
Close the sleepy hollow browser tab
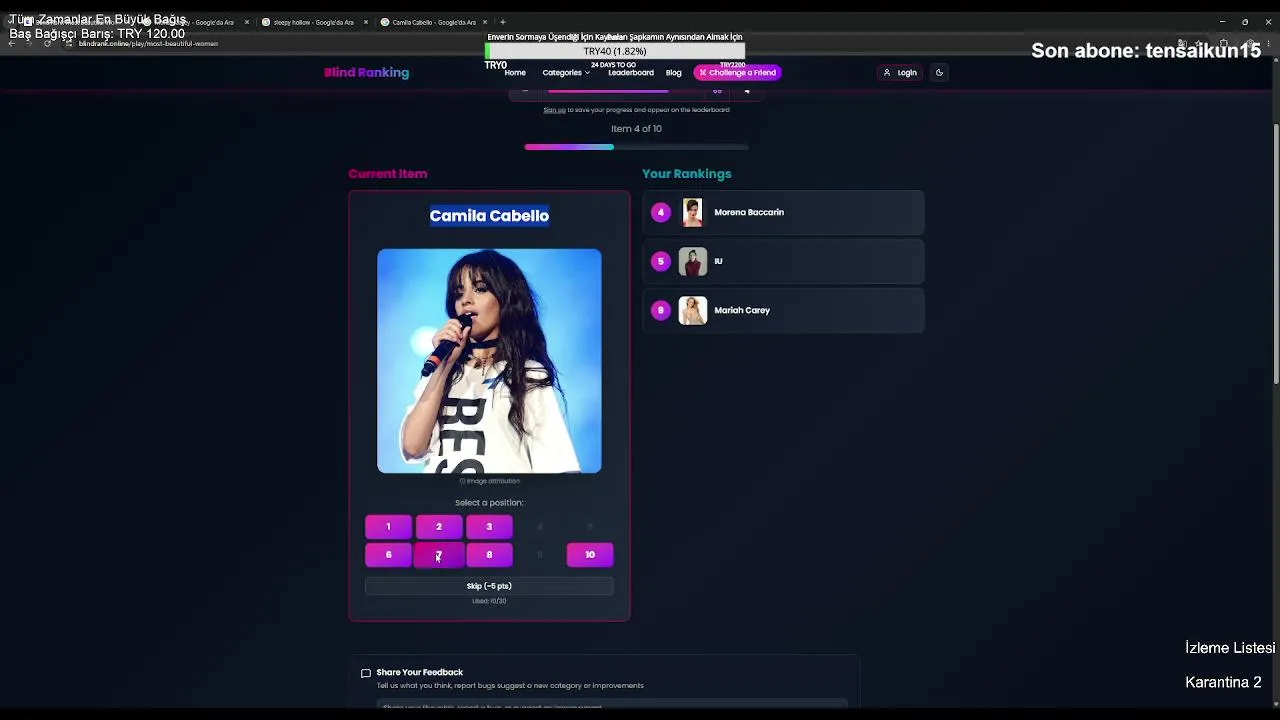366,22
